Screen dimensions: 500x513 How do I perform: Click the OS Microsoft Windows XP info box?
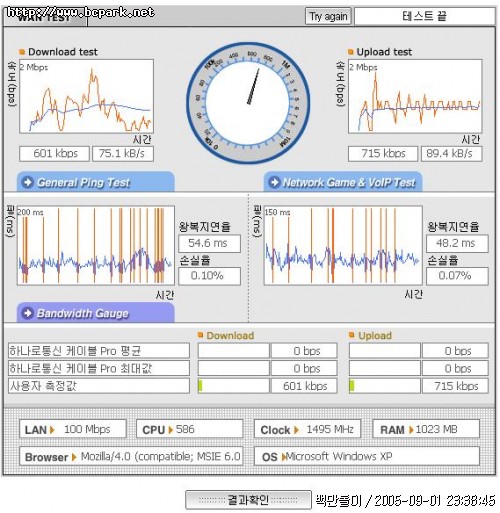tap(367, 456)
